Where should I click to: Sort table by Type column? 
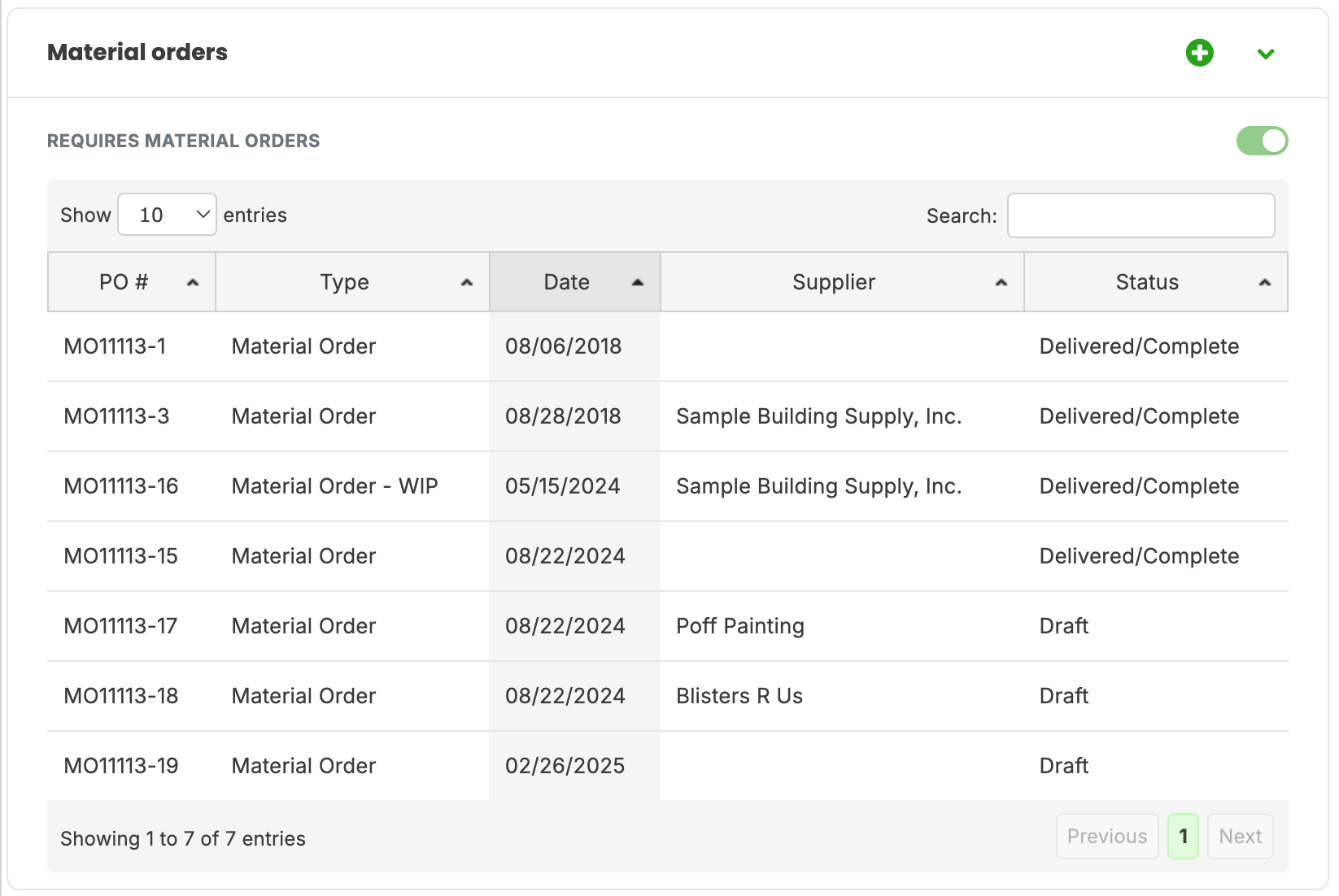352,282
